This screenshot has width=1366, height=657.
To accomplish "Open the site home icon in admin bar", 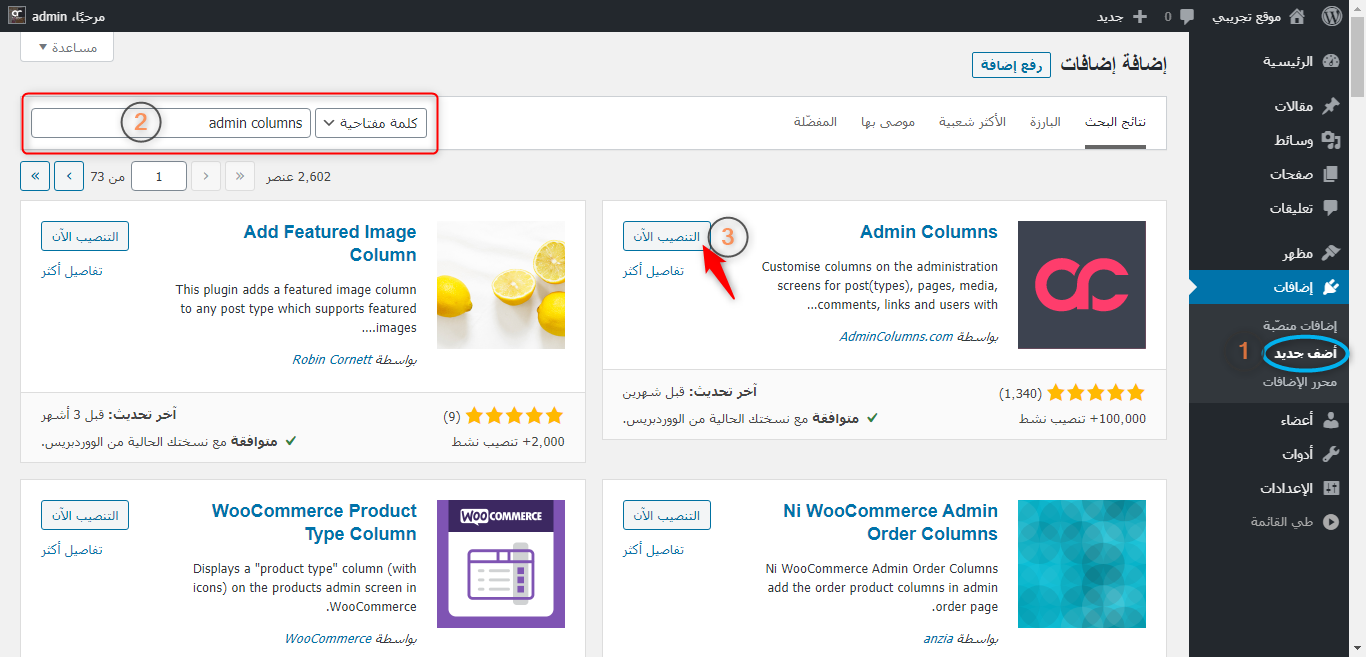I will coord(1296,16).
